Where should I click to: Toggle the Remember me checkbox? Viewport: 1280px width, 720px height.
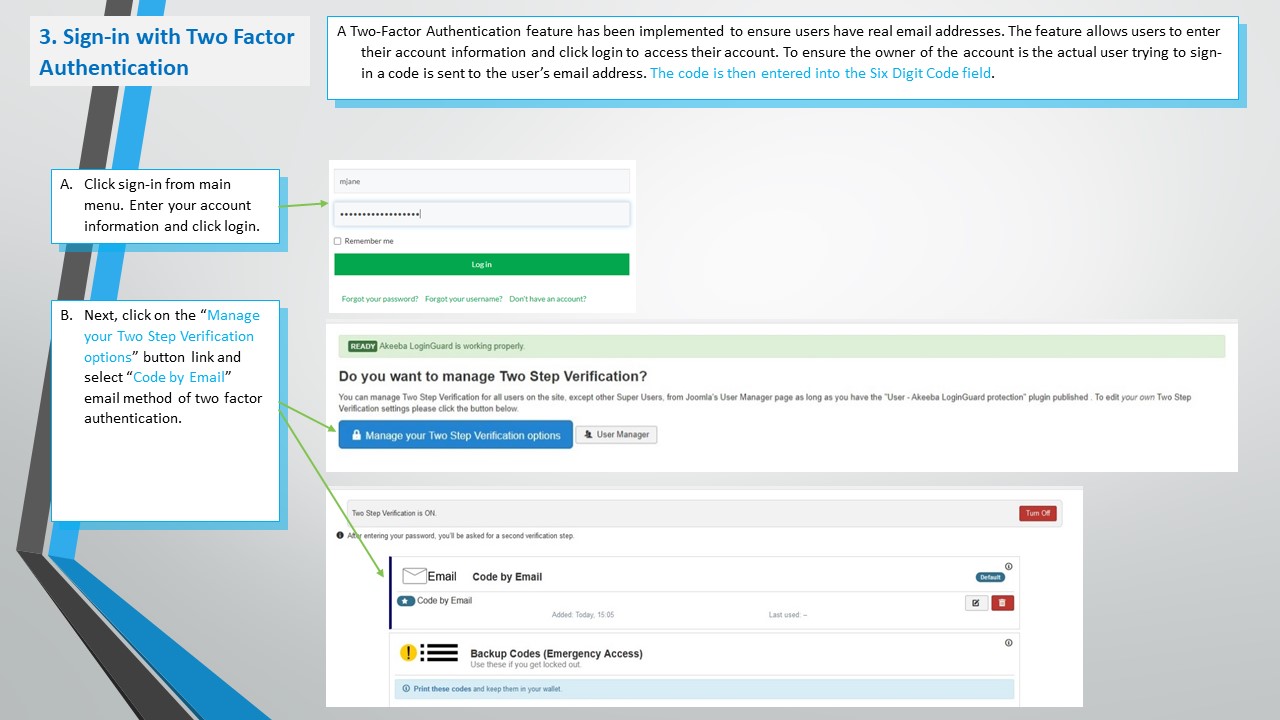[x=338, y=241]
